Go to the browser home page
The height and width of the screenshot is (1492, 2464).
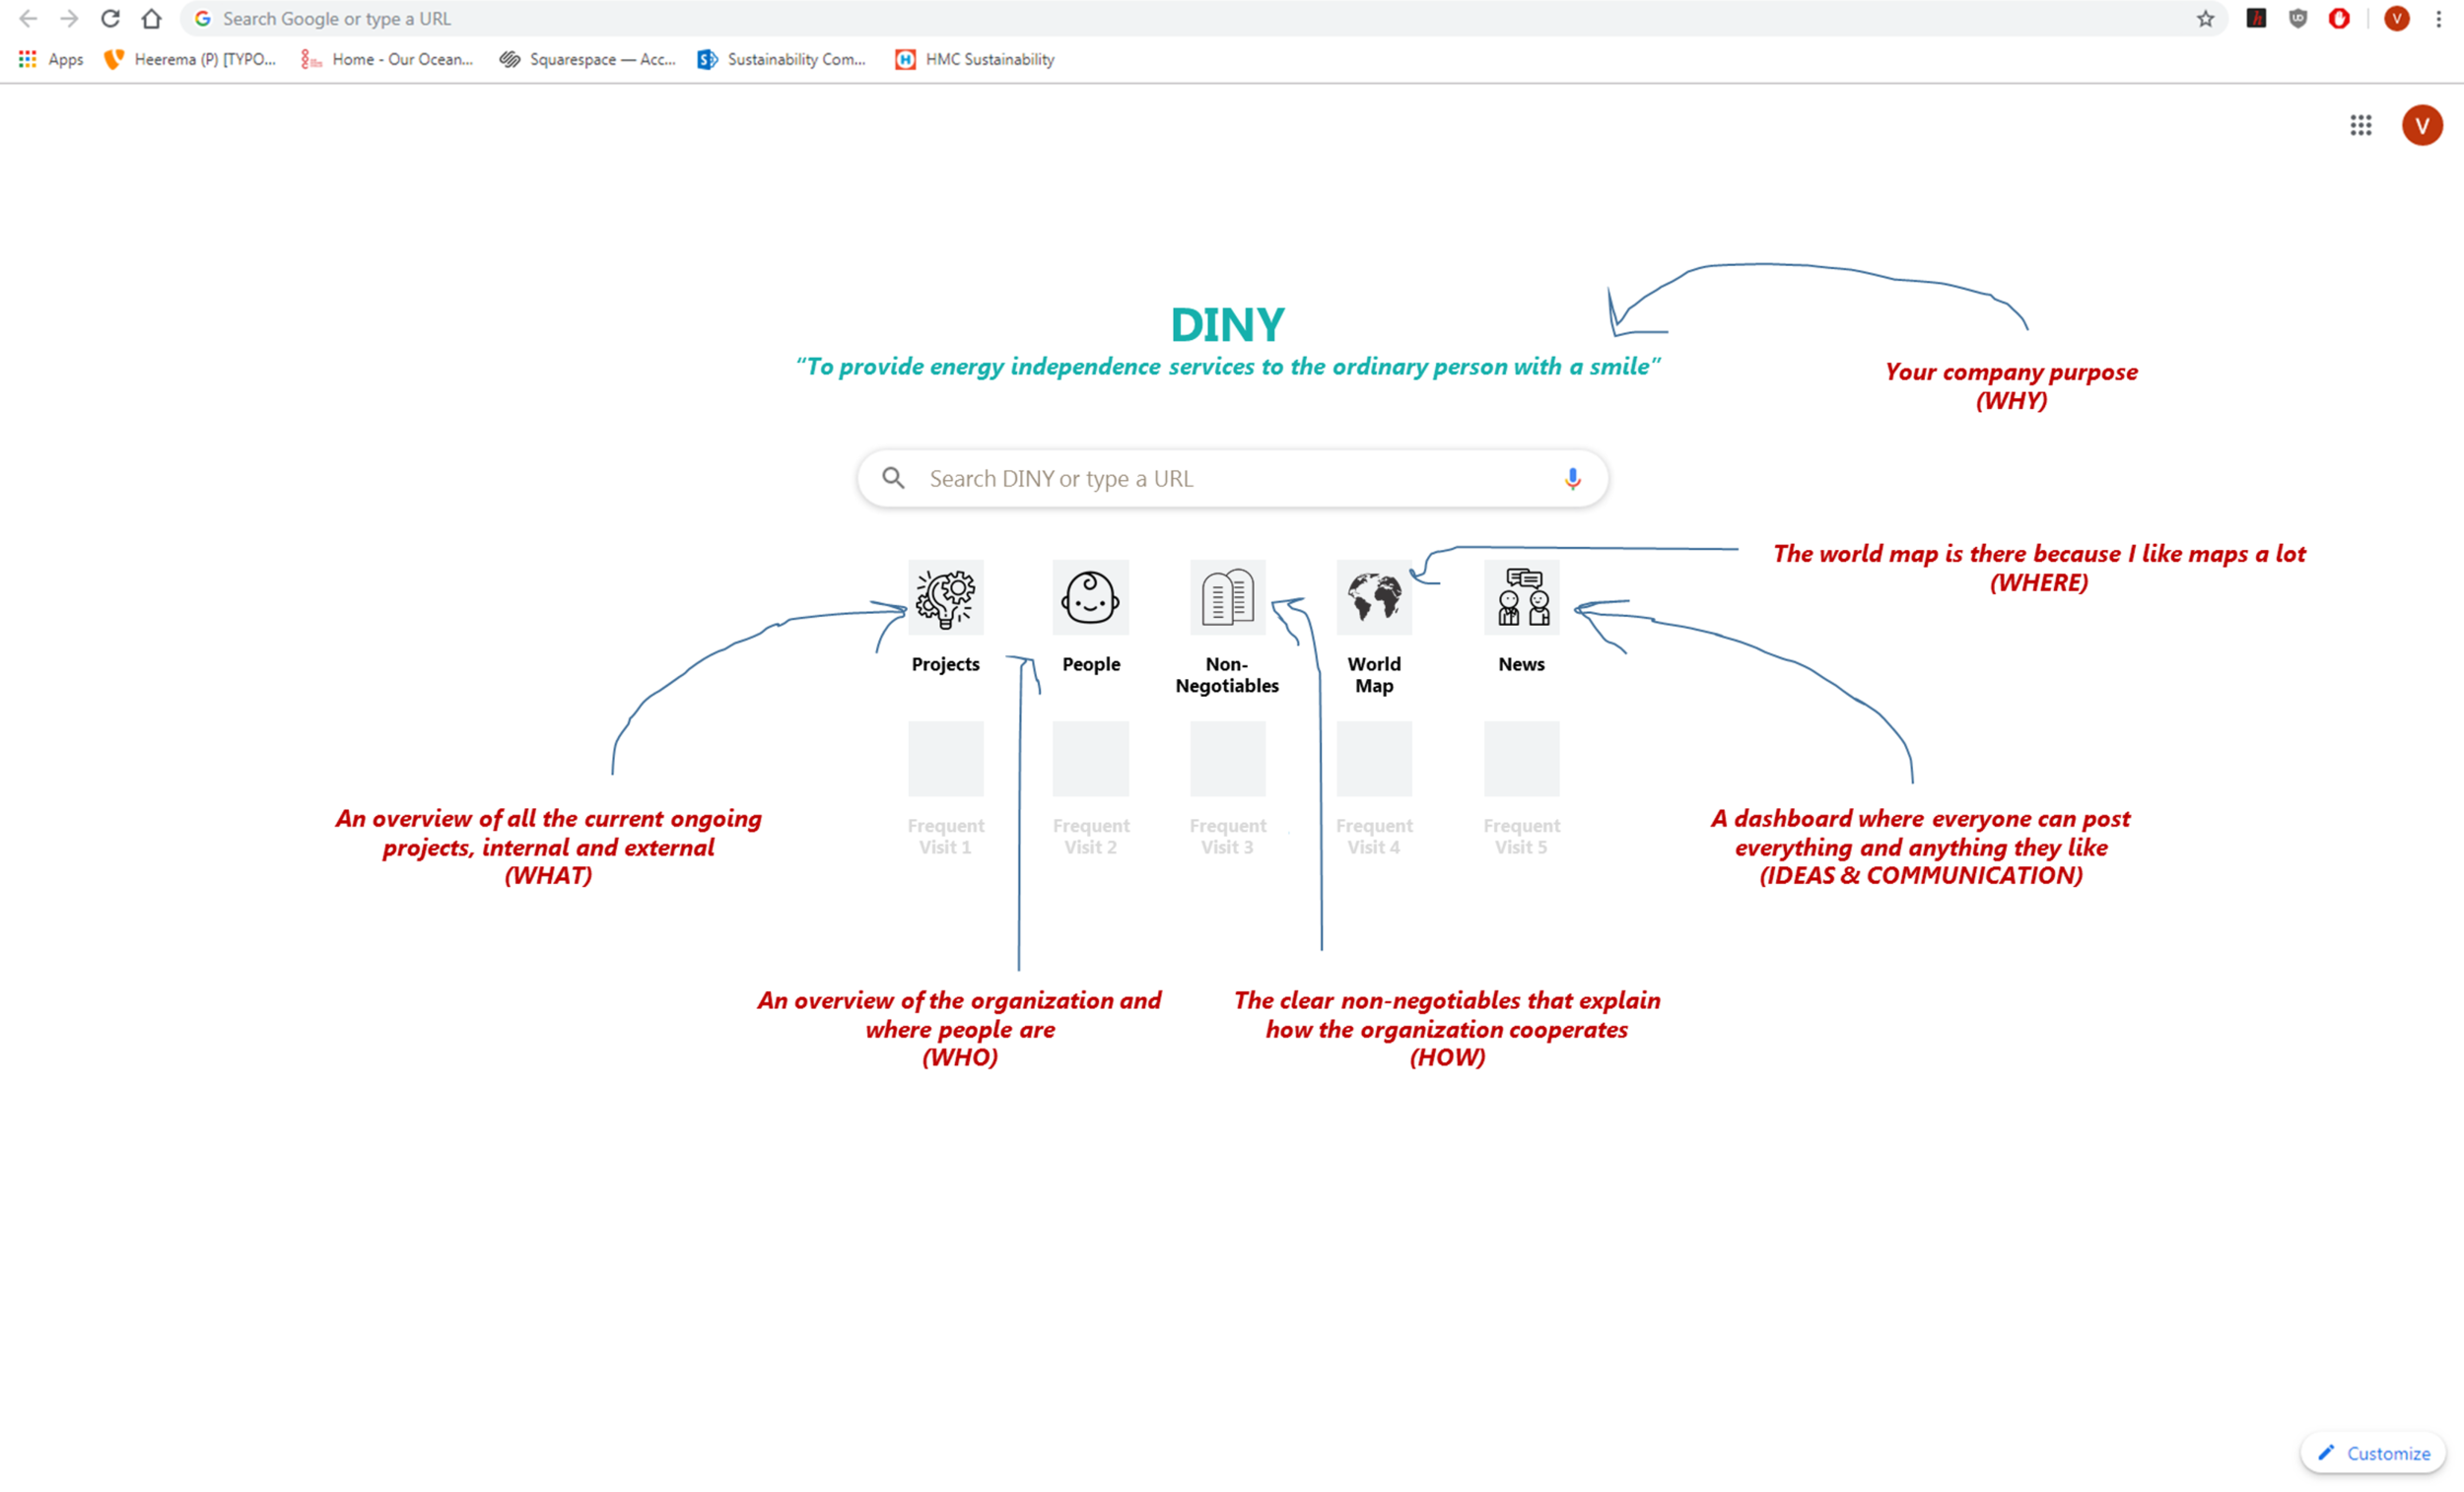[x=151, y=19]
